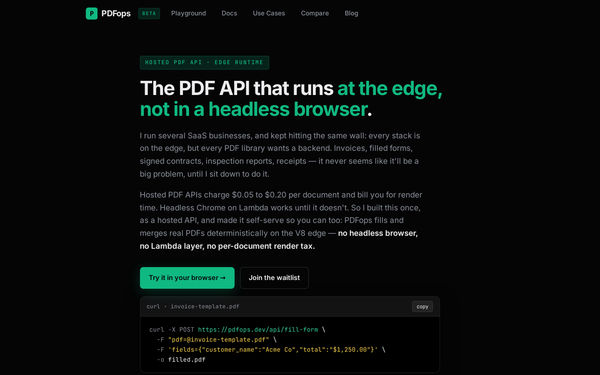The width and height of the screenshot is (600, 375).
Task: Copy the curl snippet with copy button
Action: (422, 307)
